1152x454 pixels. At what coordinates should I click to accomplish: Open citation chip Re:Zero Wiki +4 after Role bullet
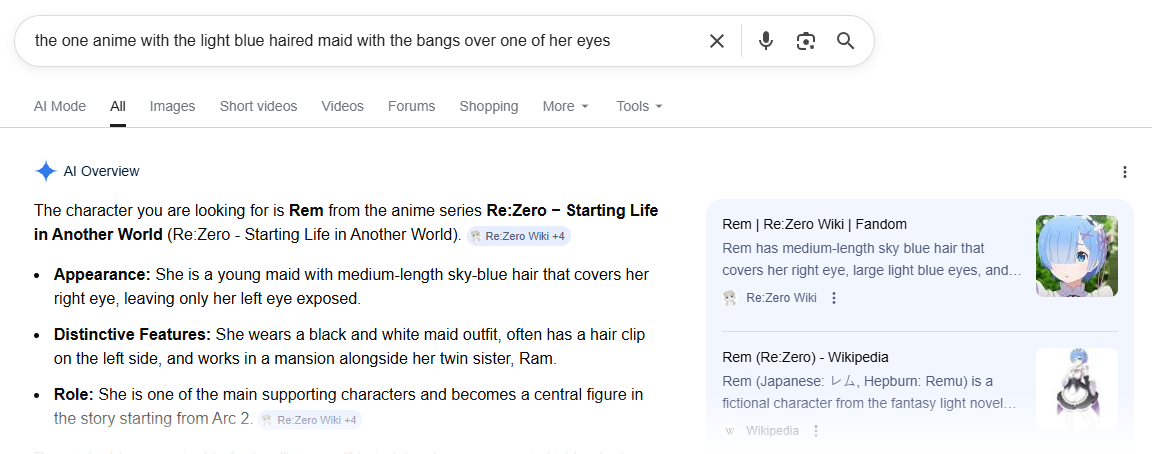point(310,419)
